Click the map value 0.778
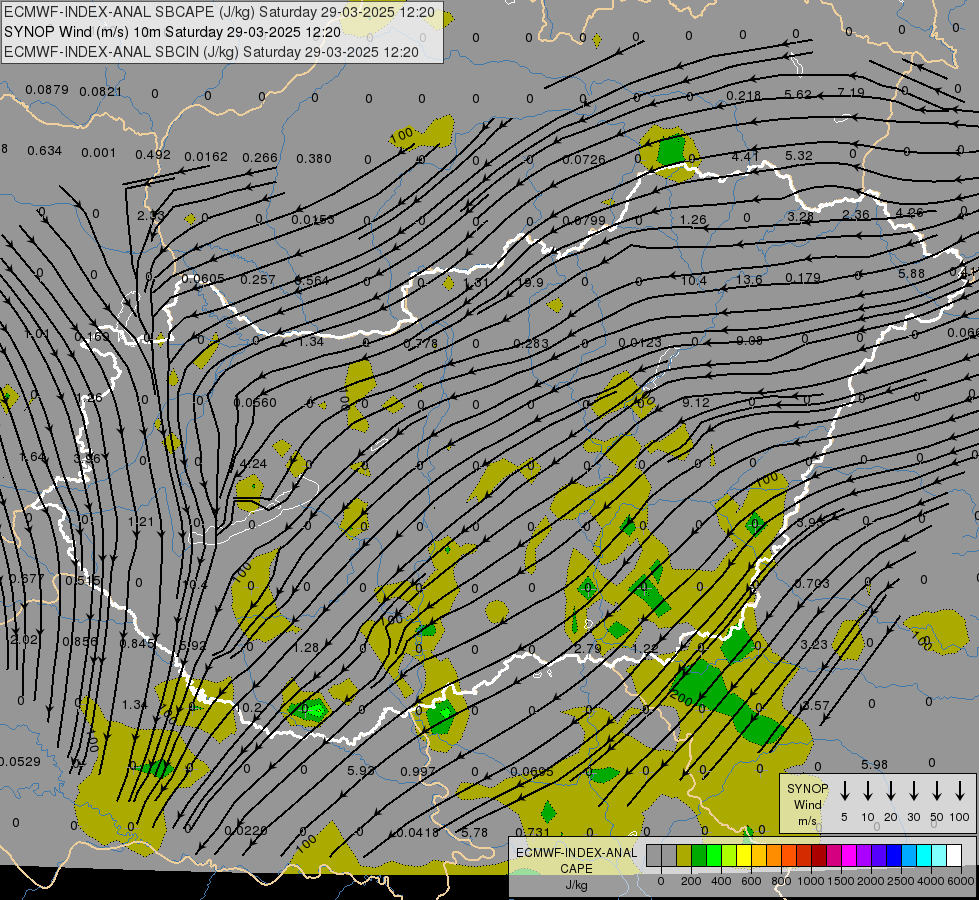 point(420,344)
